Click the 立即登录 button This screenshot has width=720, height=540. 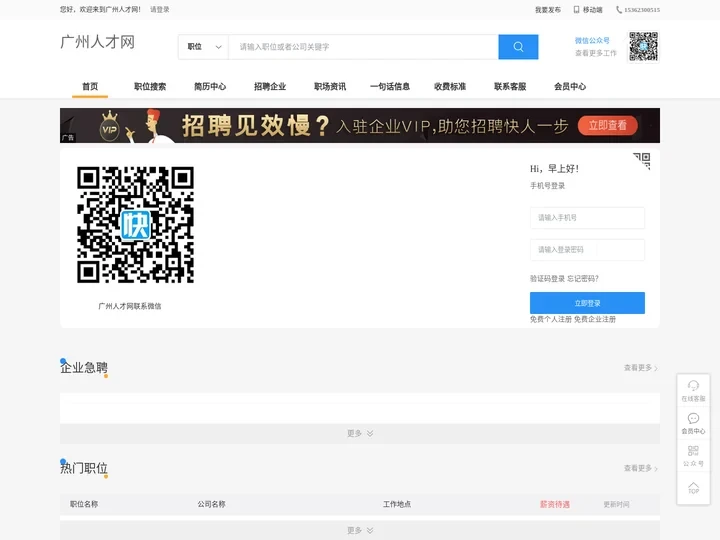(587, 303)
